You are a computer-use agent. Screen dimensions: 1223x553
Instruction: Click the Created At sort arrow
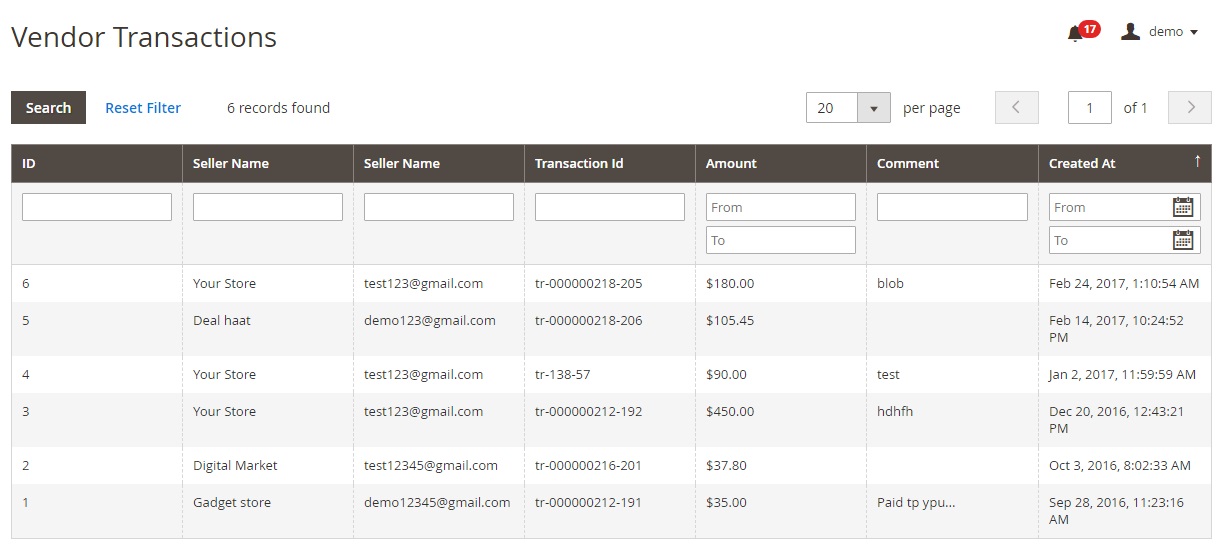[x=1197, y=162]
